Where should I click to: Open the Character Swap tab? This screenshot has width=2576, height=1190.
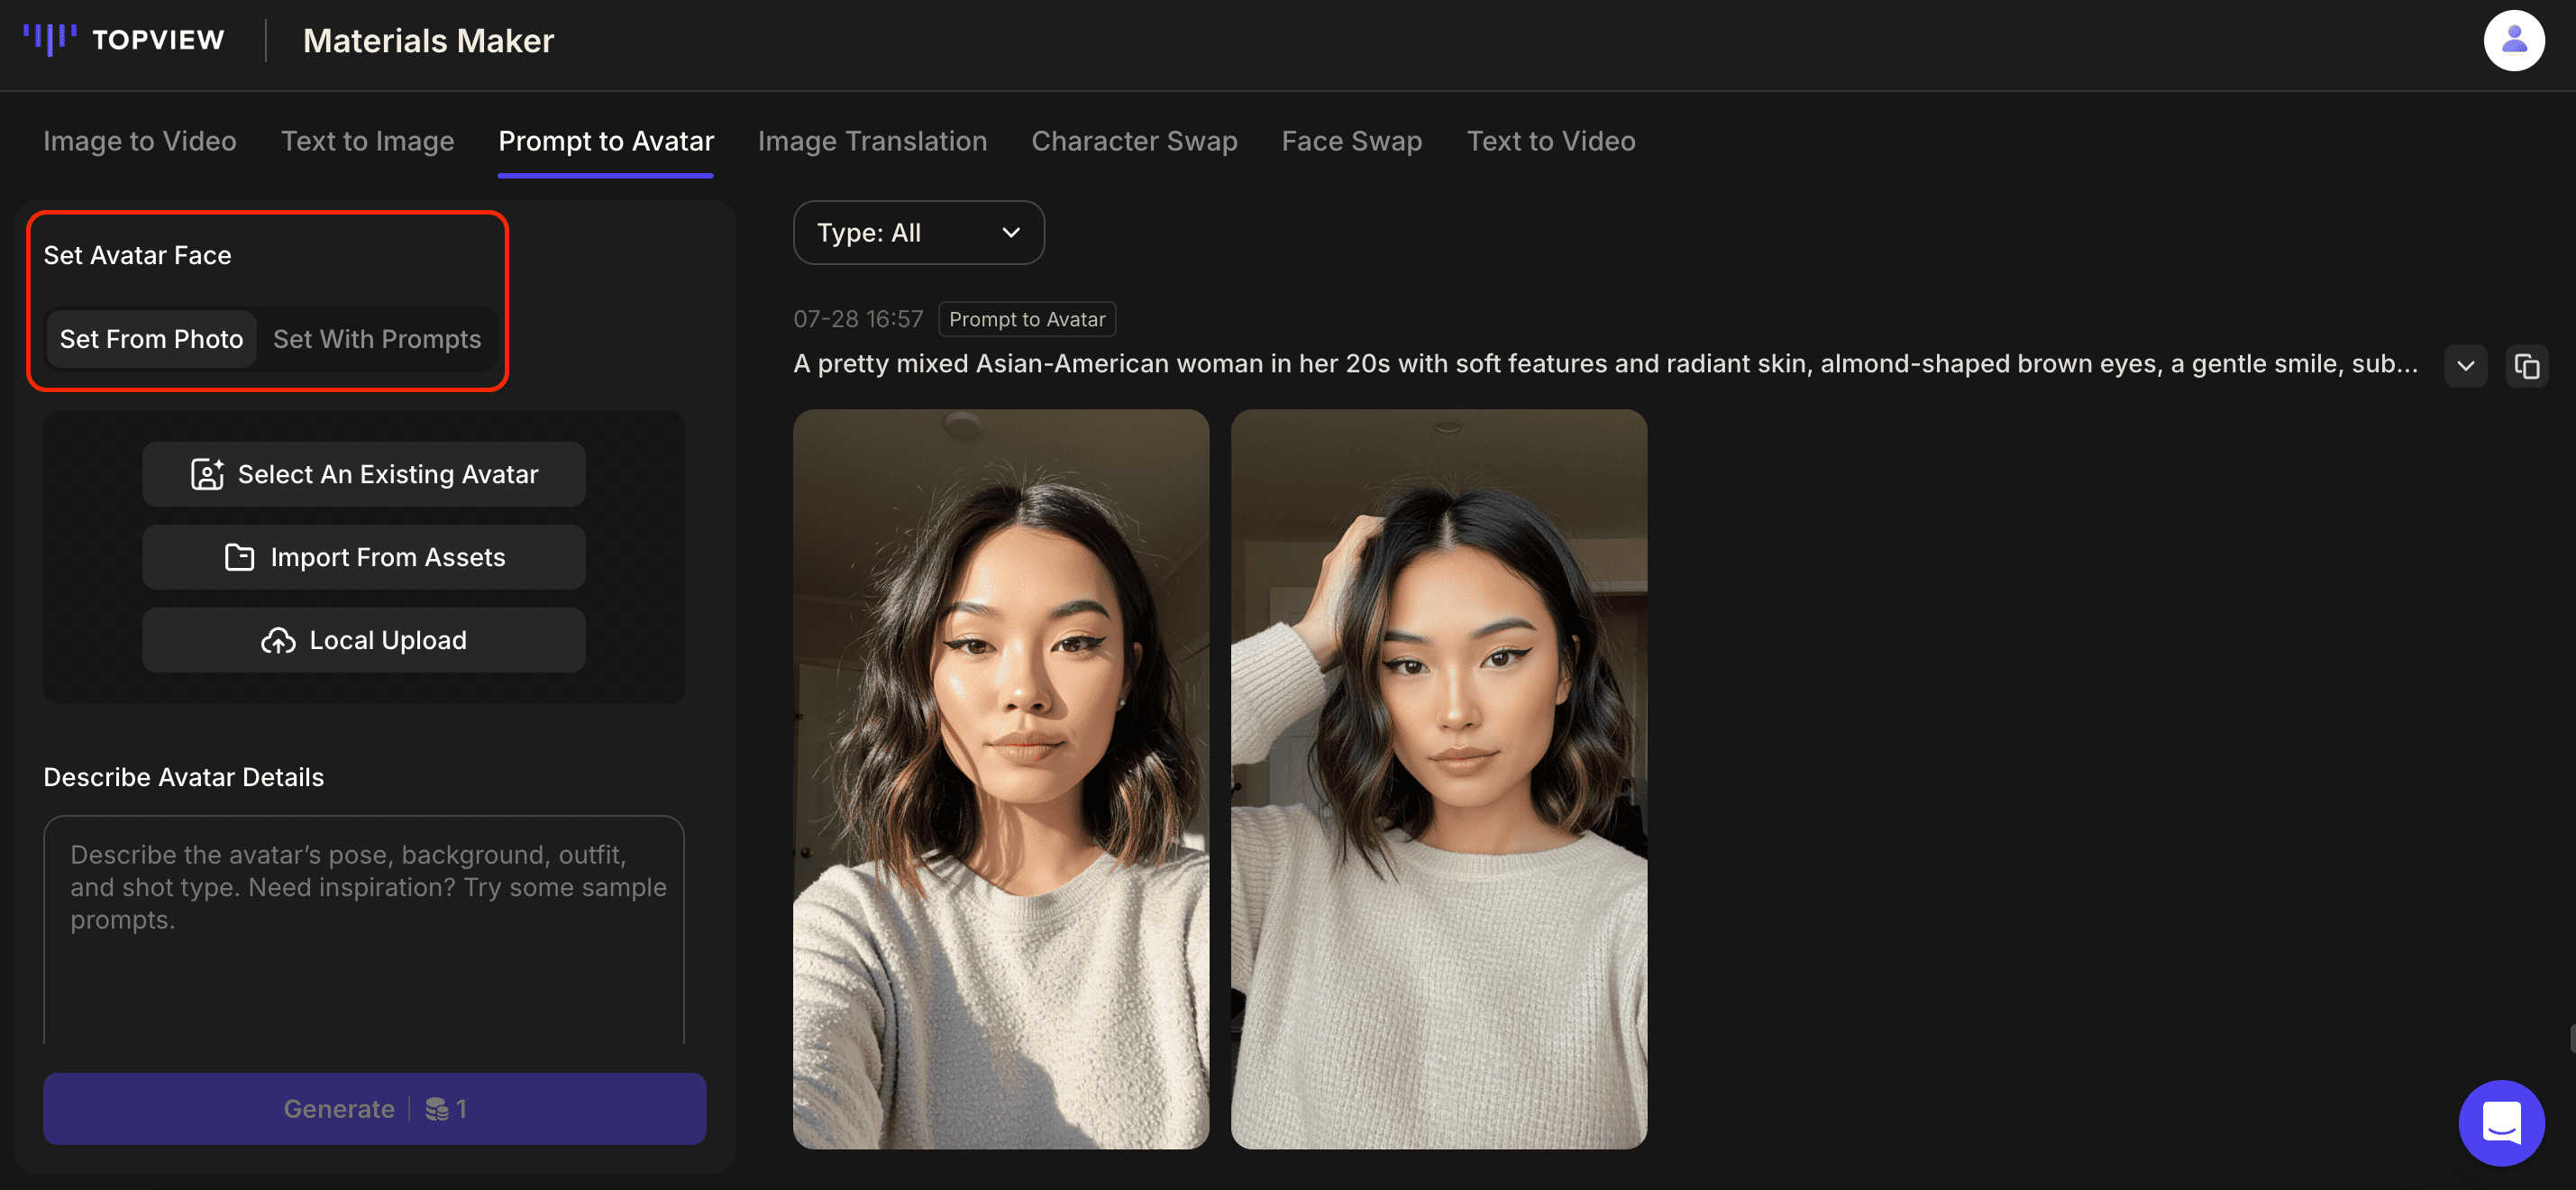coord(1134,141)
